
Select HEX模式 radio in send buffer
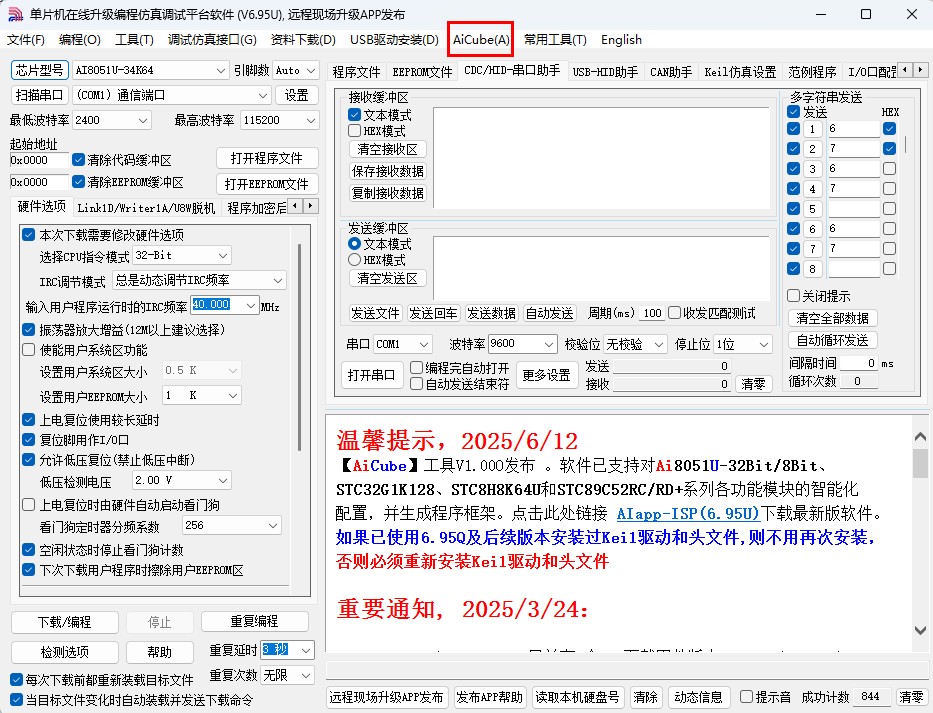point(355,260)
